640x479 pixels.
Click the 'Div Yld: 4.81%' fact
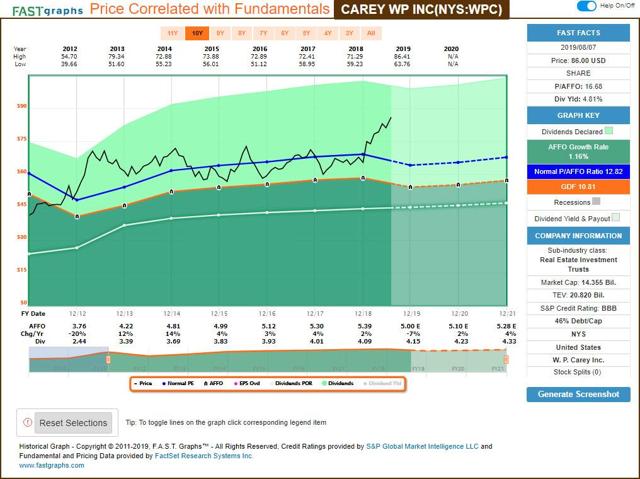[578, 99]
